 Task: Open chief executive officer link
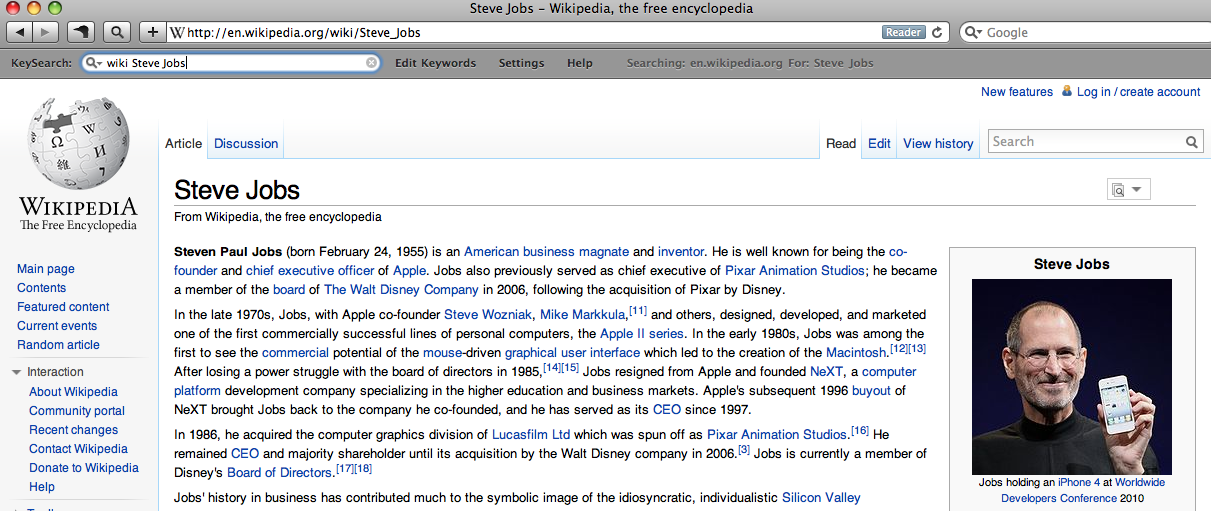point(310,271)
